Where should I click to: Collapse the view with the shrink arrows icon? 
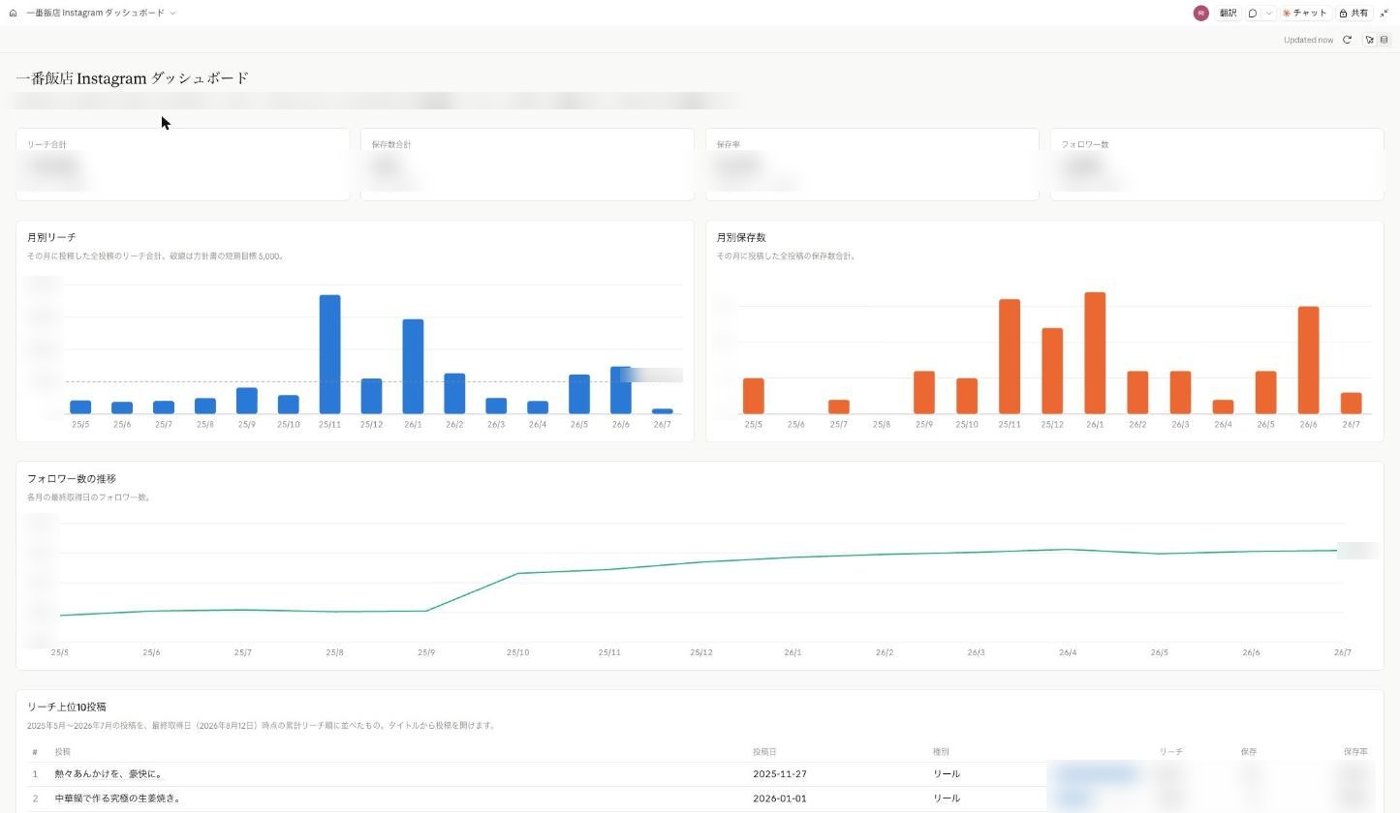[x=1385, y=13]
